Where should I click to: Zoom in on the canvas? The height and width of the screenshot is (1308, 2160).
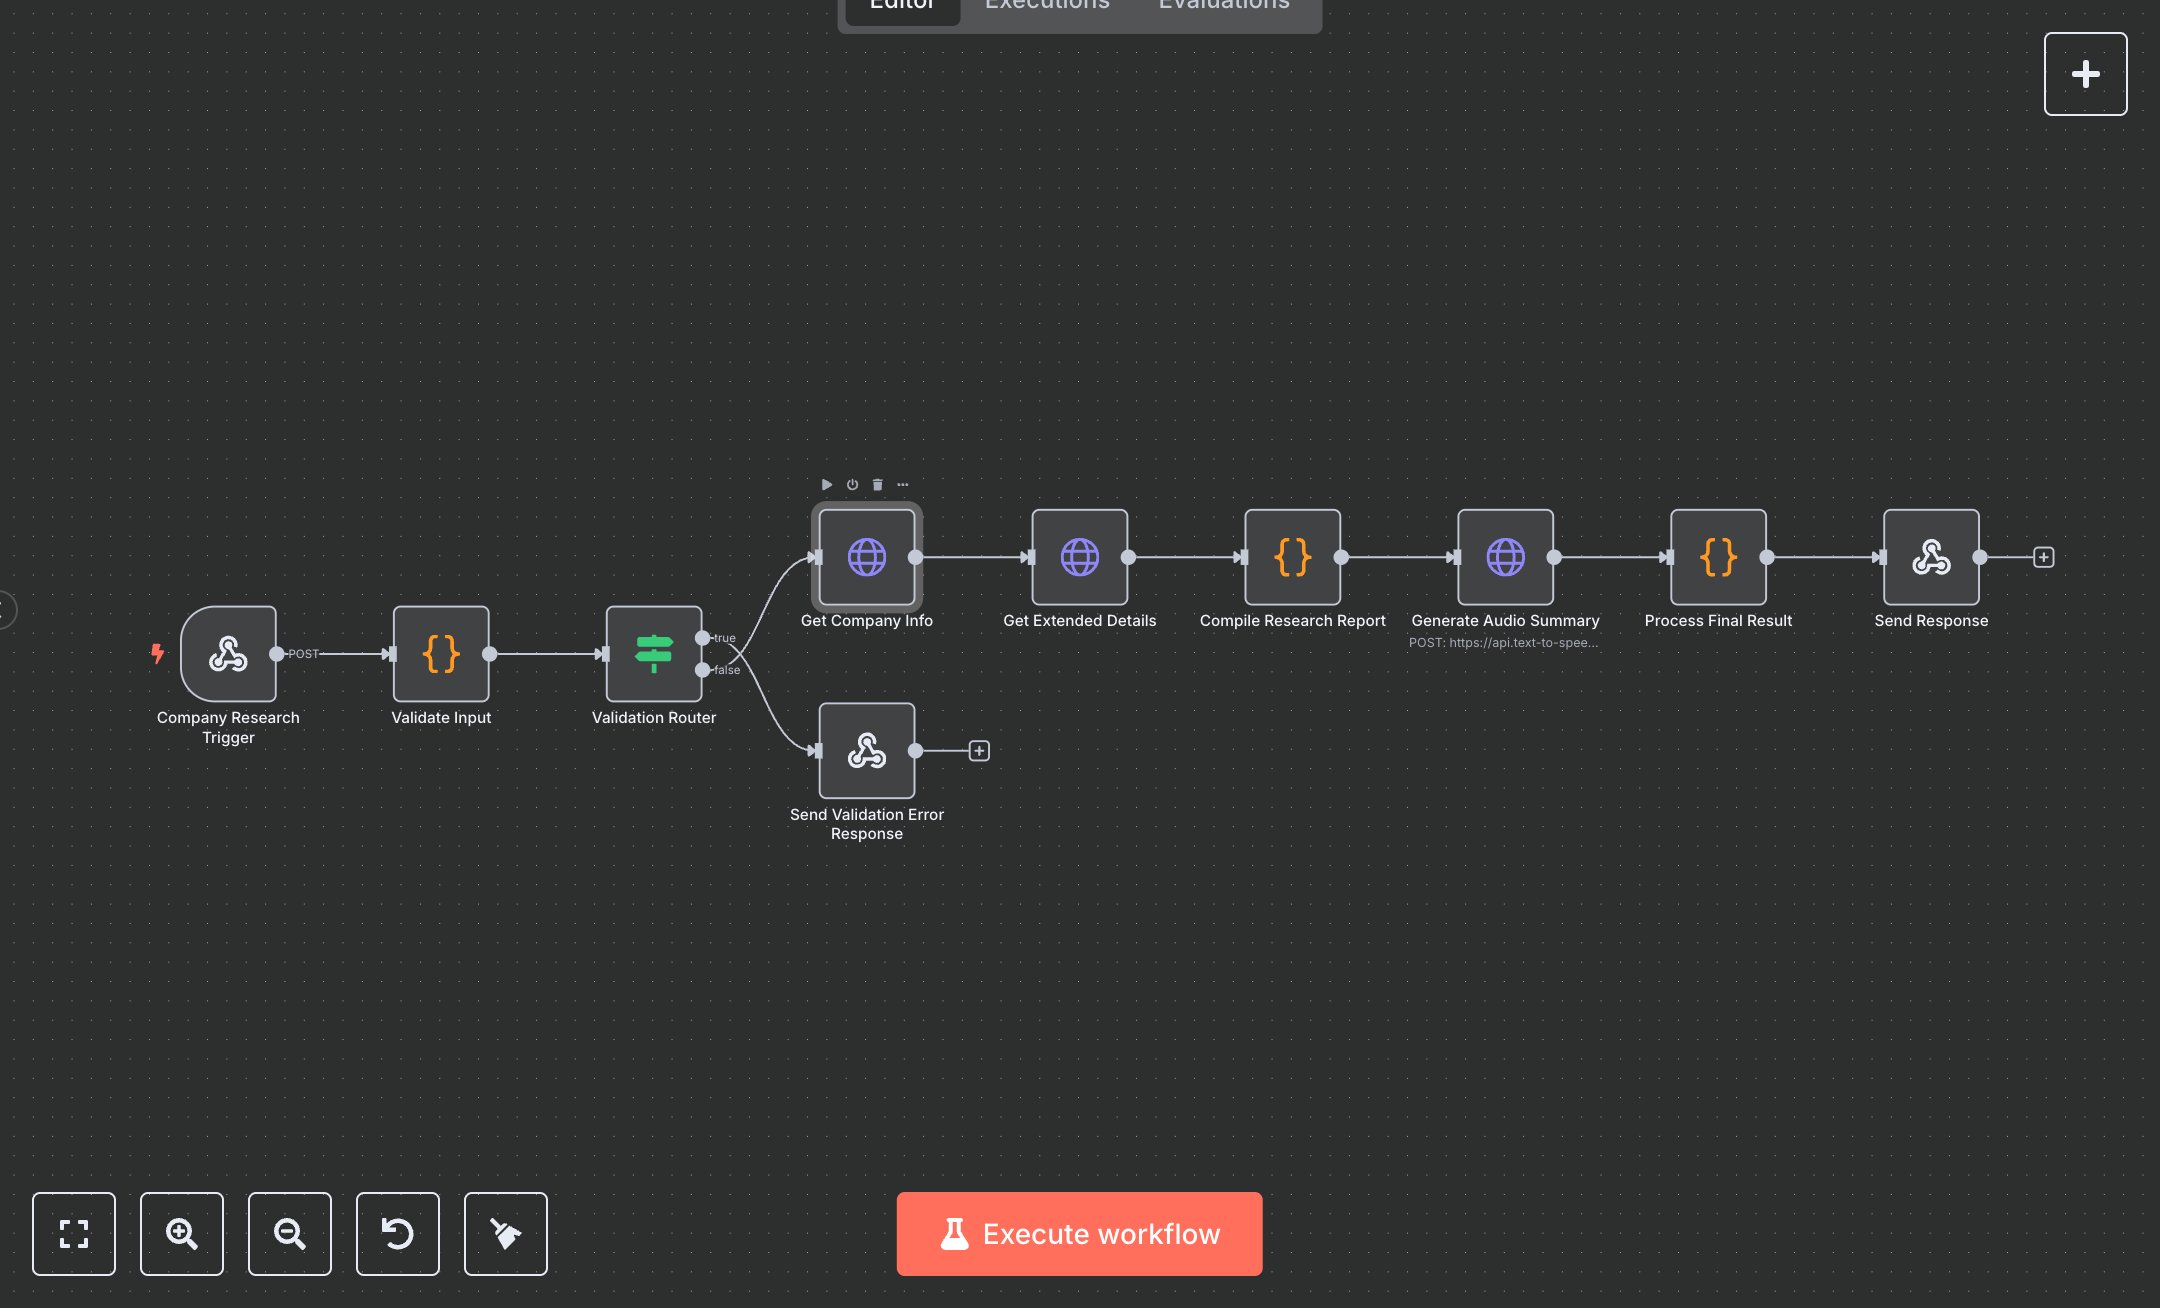pyautogui.click(x=182, y=1234)
